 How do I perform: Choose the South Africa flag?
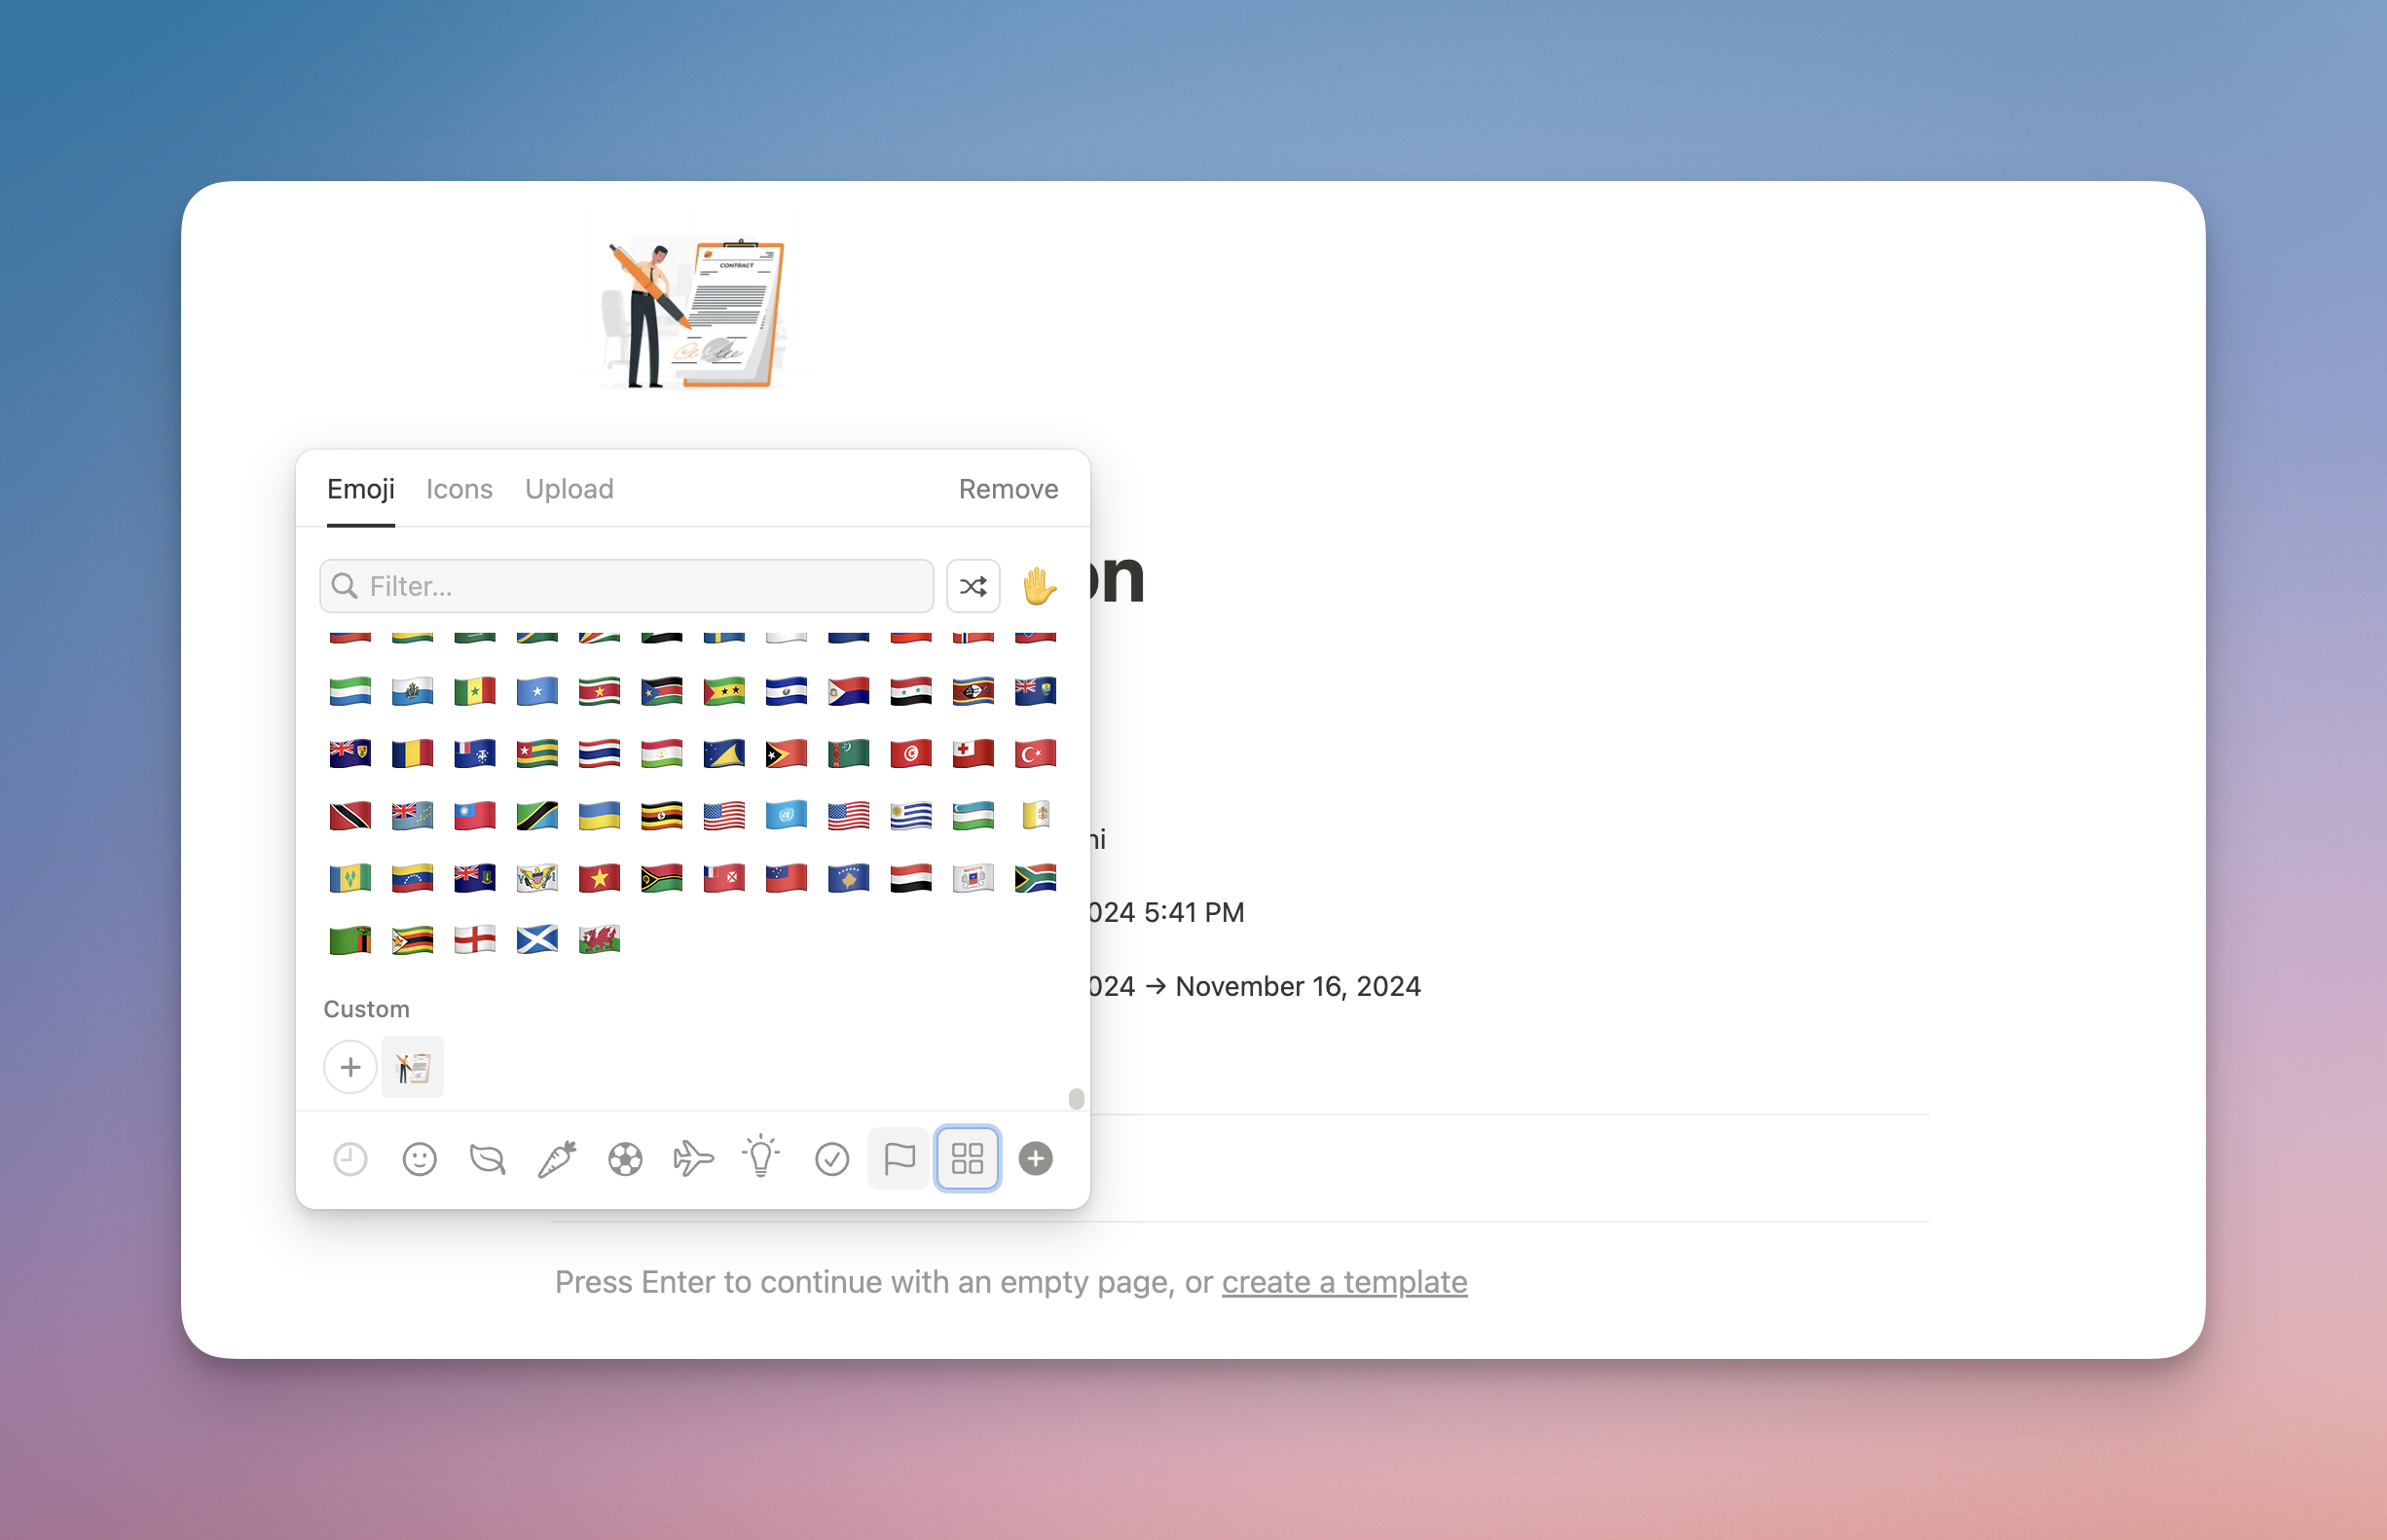(1035, 878)
